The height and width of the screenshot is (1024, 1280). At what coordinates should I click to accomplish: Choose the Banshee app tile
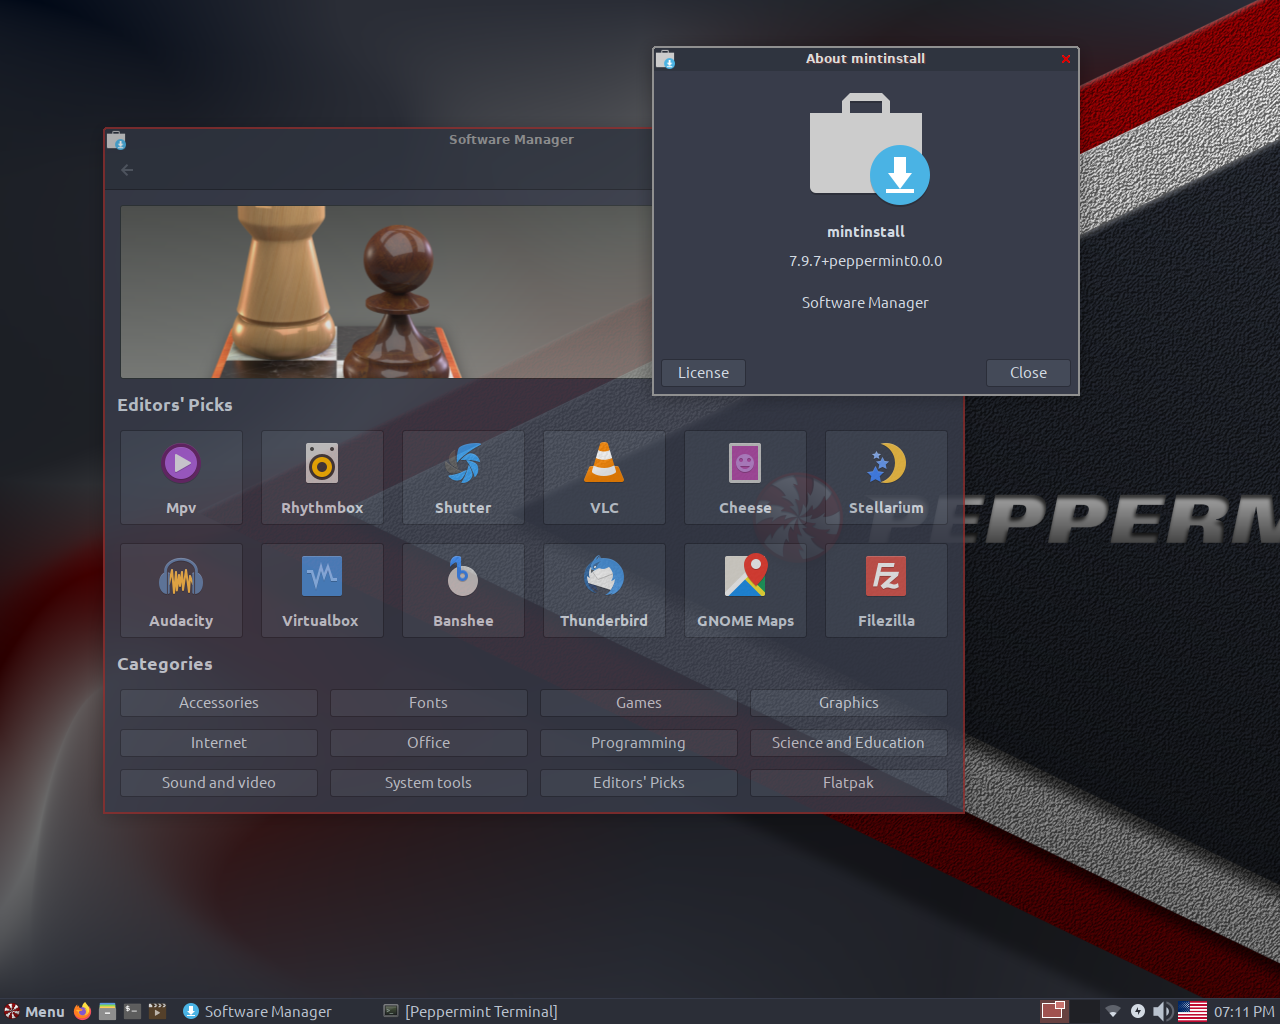tap(463, 591)
